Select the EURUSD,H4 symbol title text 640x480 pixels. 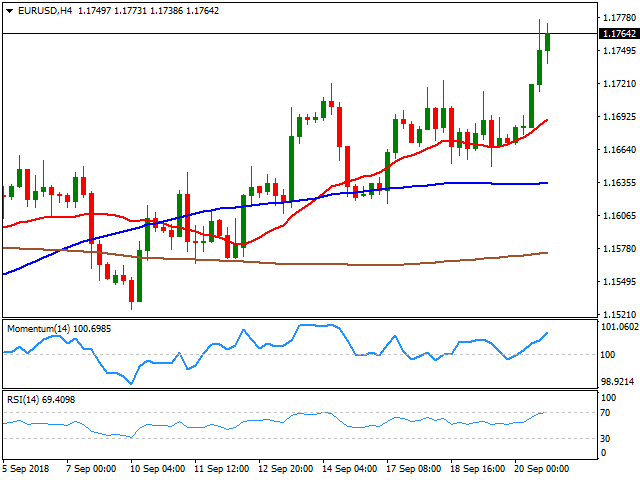45,11
